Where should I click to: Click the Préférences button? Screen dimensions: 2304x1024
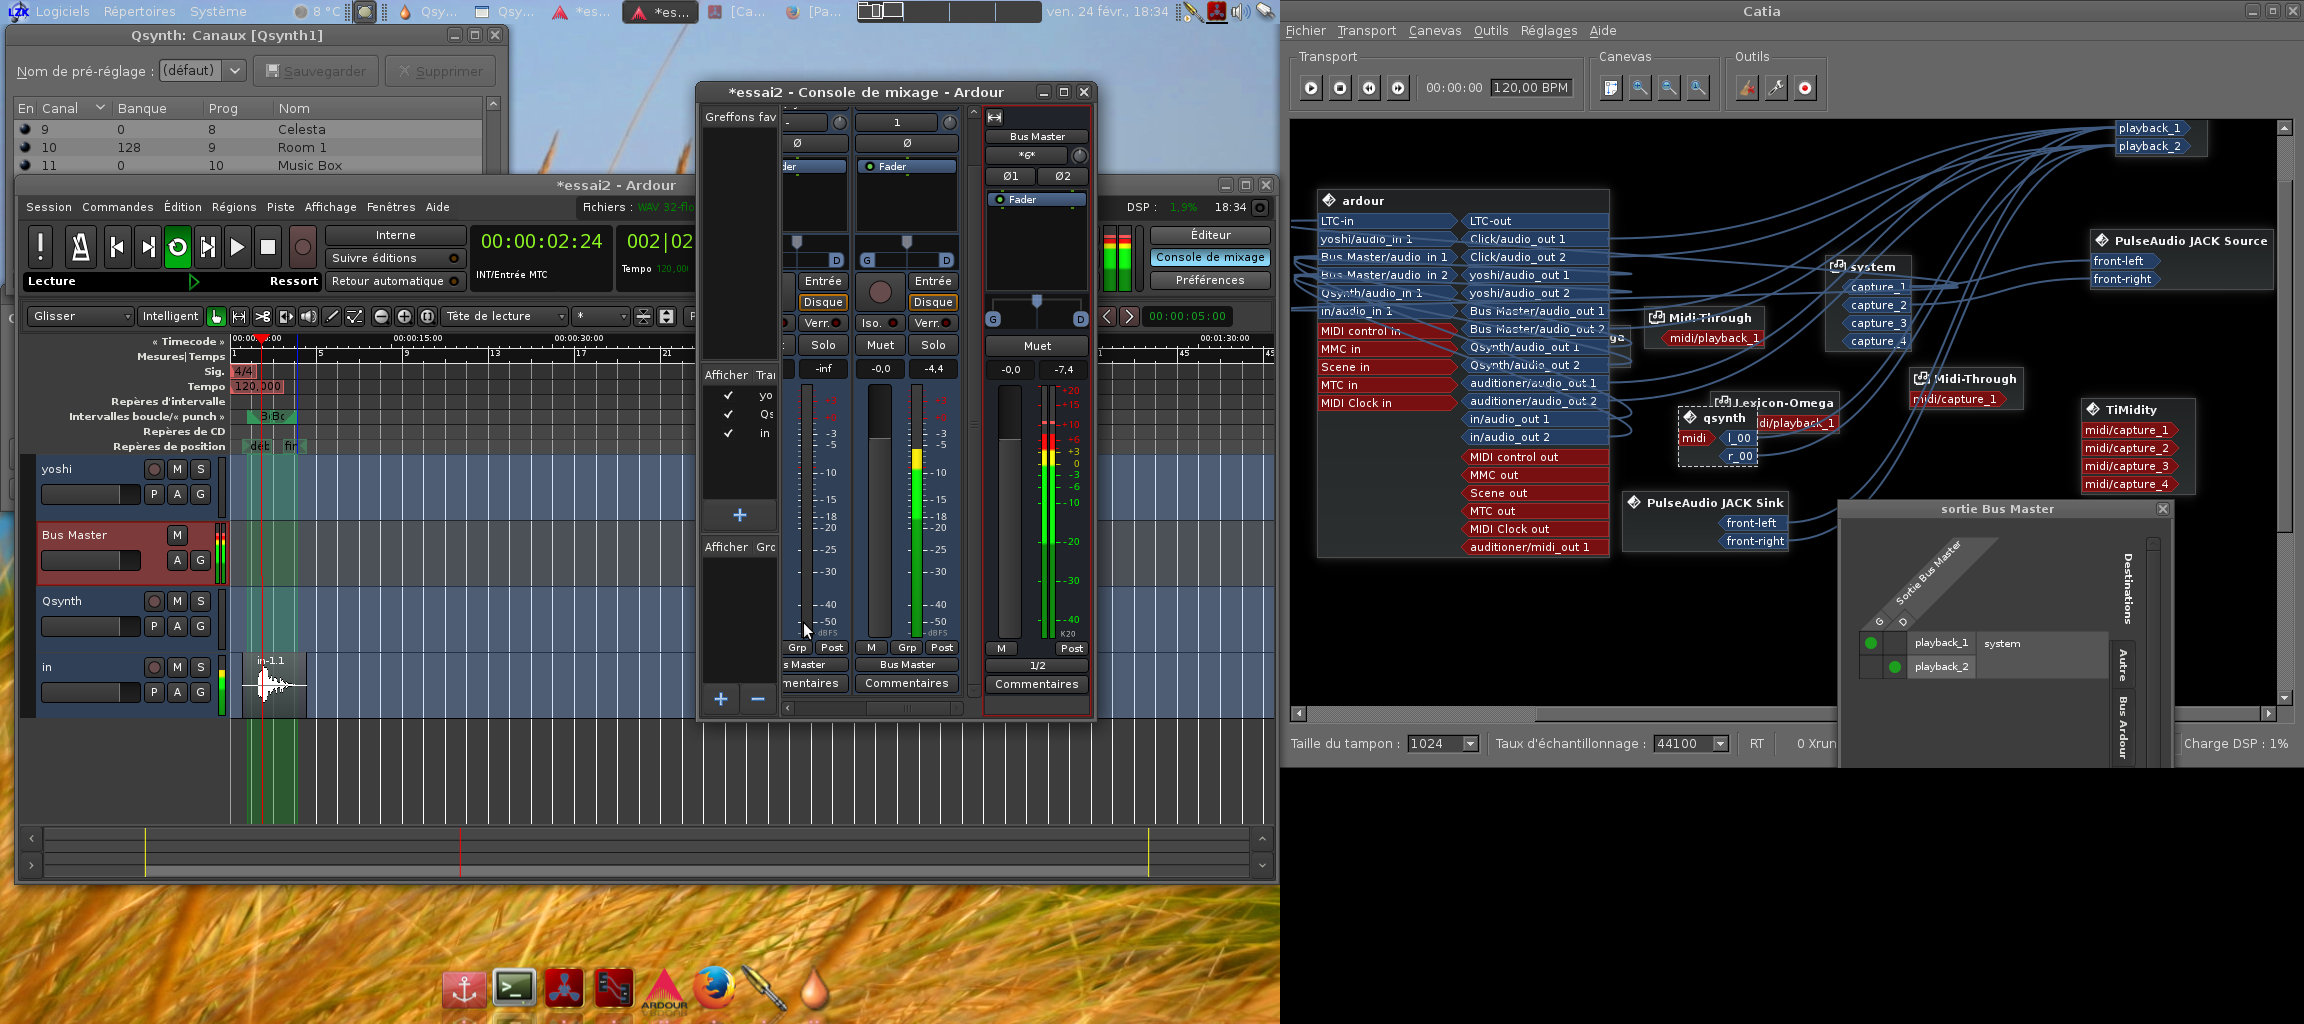[x=1209, y=281]
